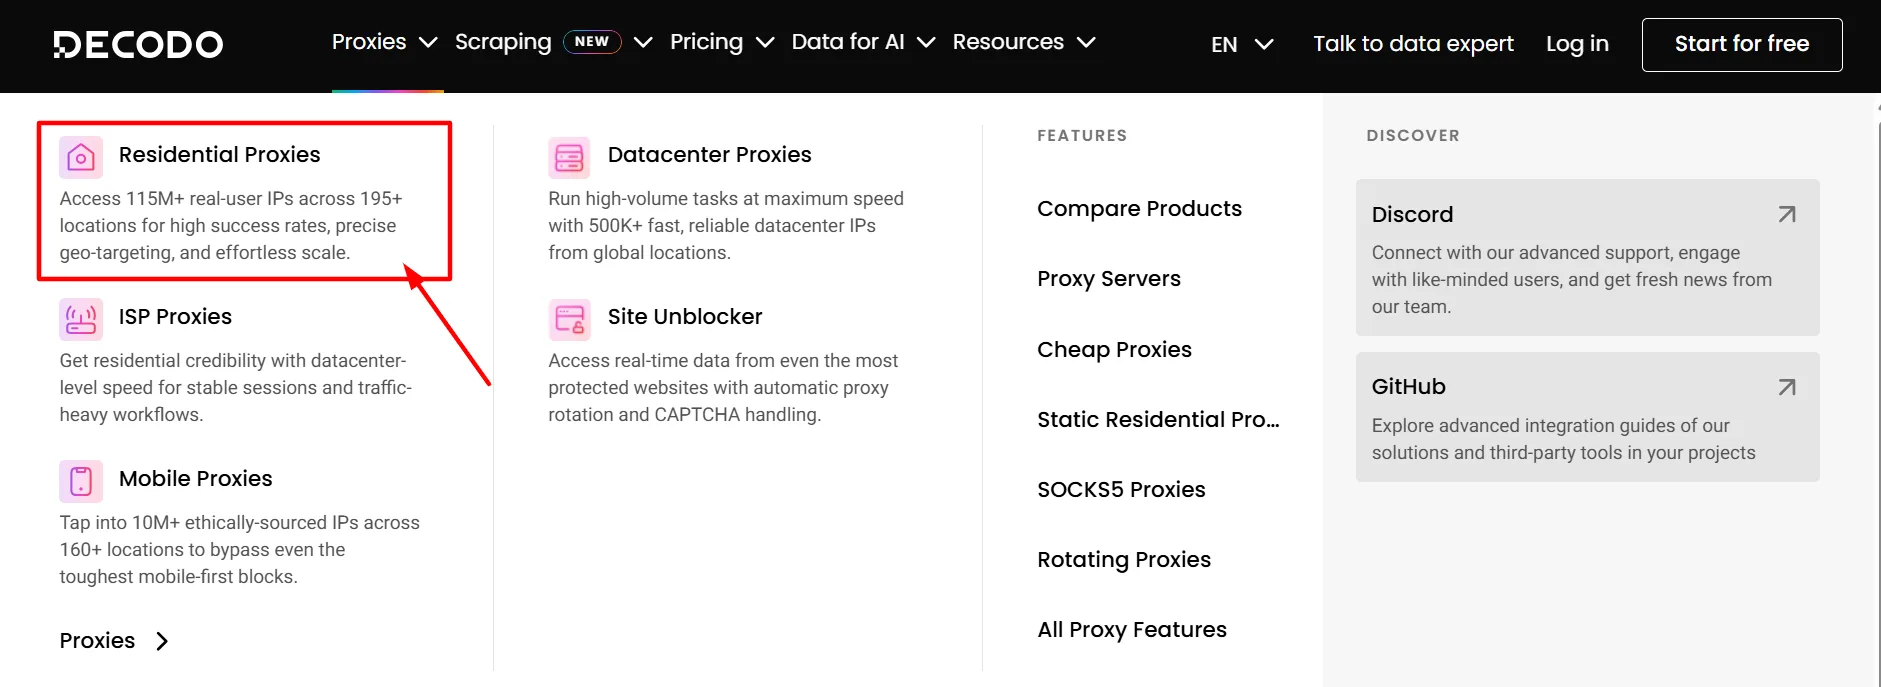Go to Cheap Proxies feature
Viewport: 1881px width, 687px height.
pyautogui.click(x=1114, y=350)
